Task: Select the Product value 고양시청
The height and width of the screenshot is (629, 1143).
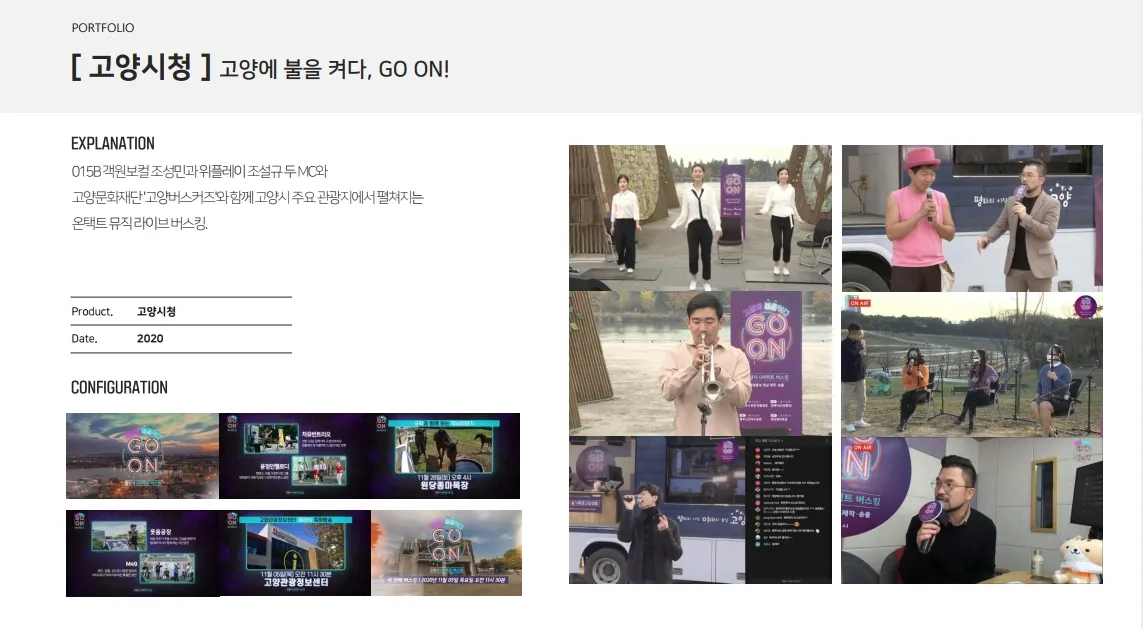Action: click(x=156, y=311)
